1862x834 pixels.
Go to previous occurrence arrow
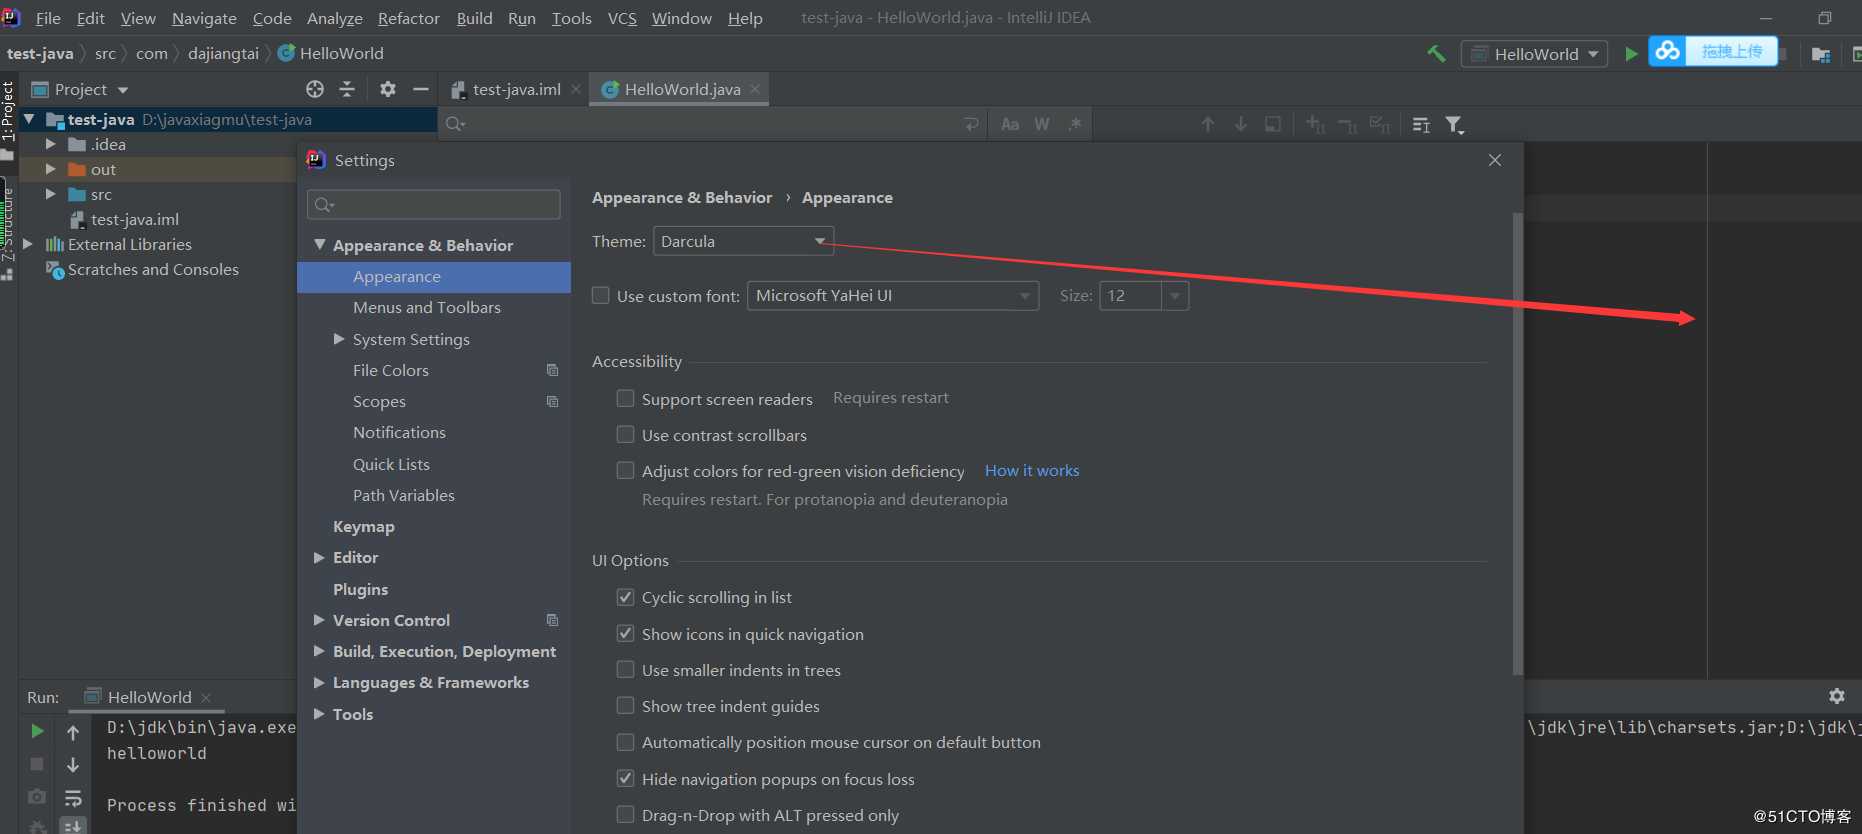tap(1208, 124)
